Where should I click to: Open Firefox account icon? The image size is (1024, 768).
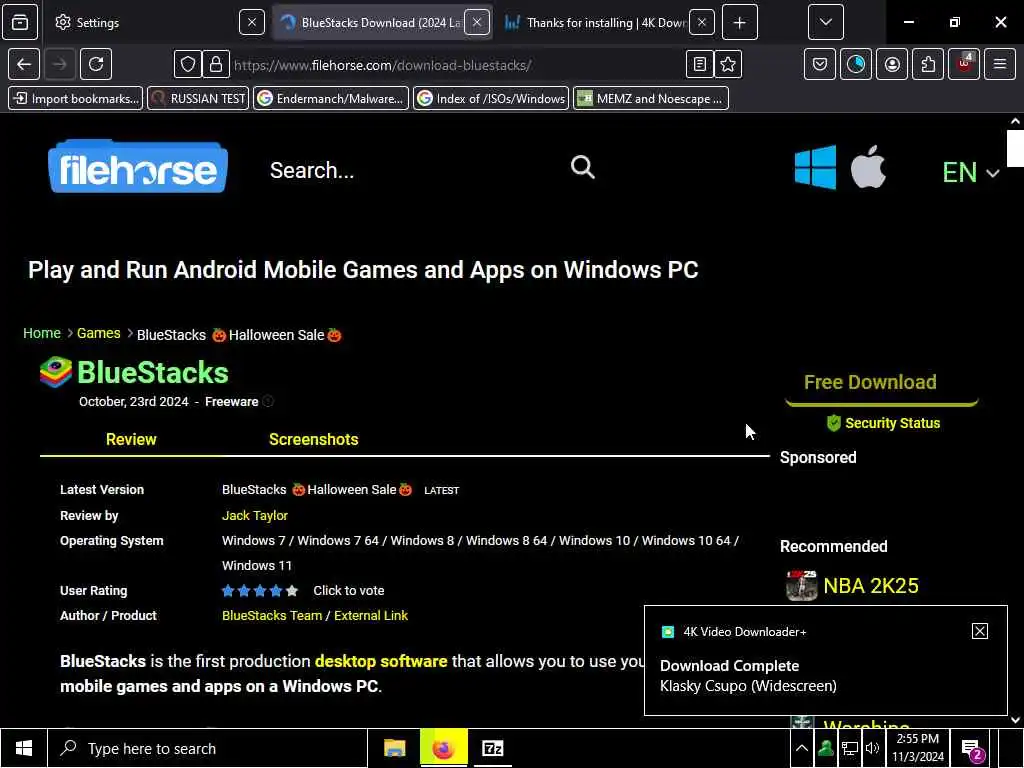point(892,64)
